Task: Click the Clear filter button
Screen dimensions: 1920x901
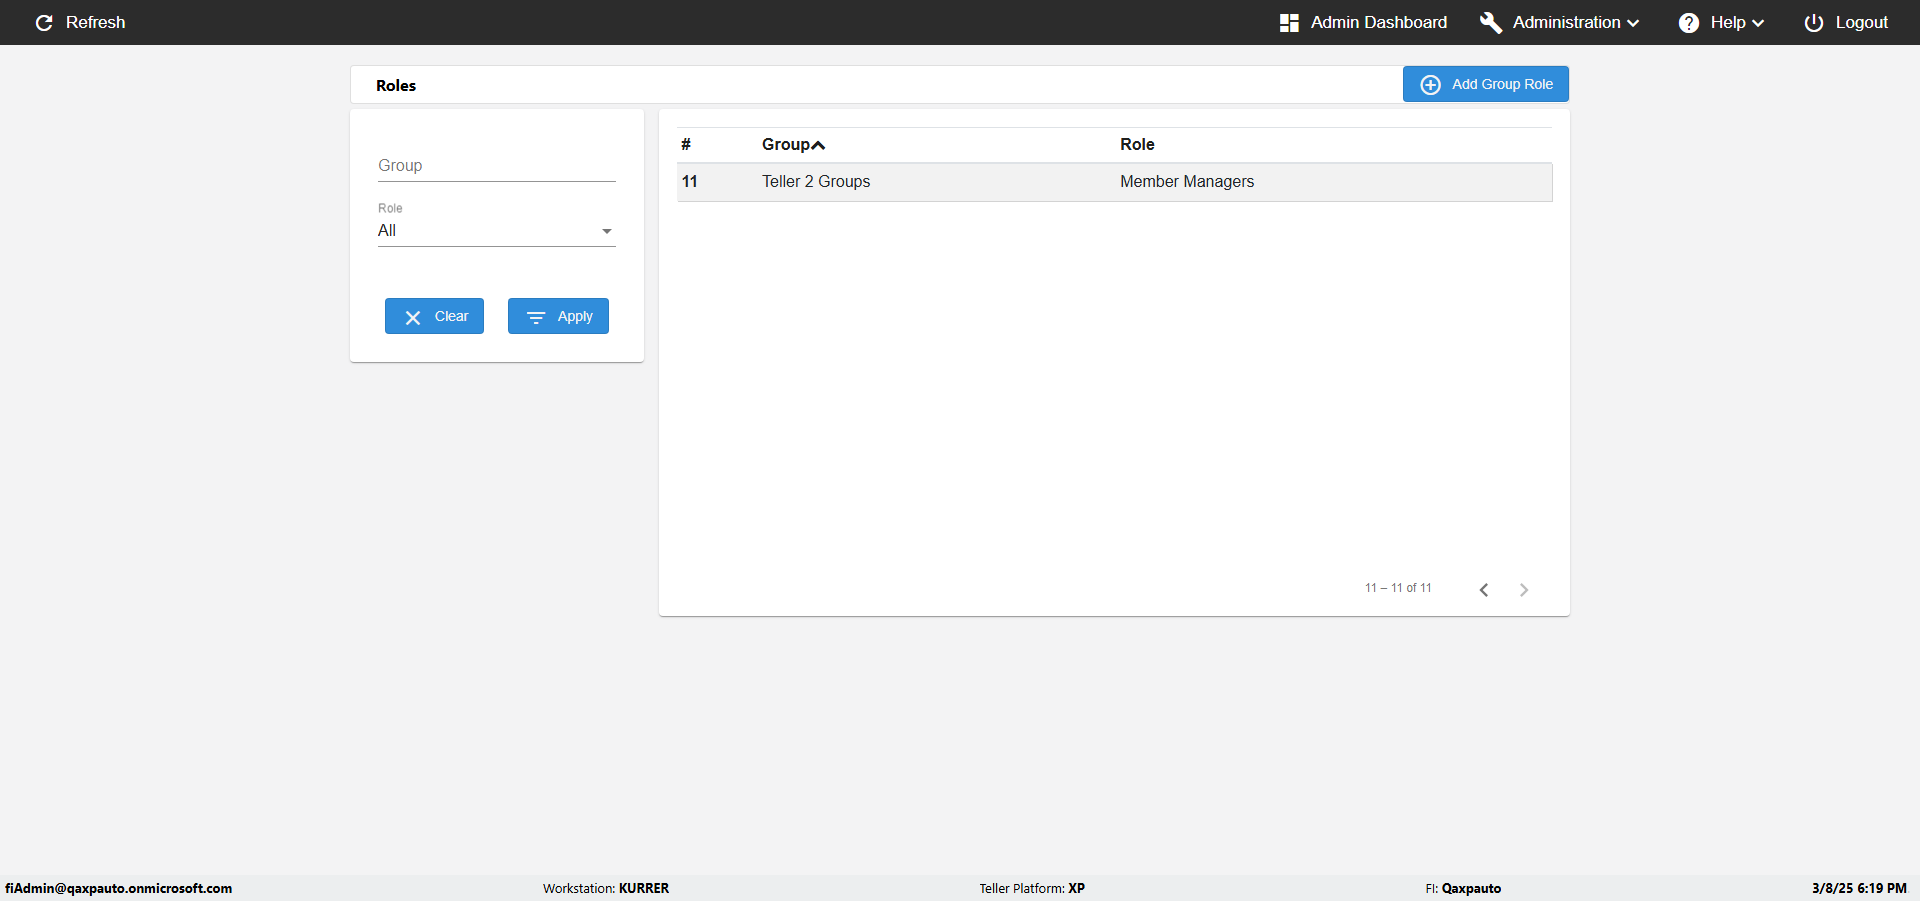Action: pos(434,316)
